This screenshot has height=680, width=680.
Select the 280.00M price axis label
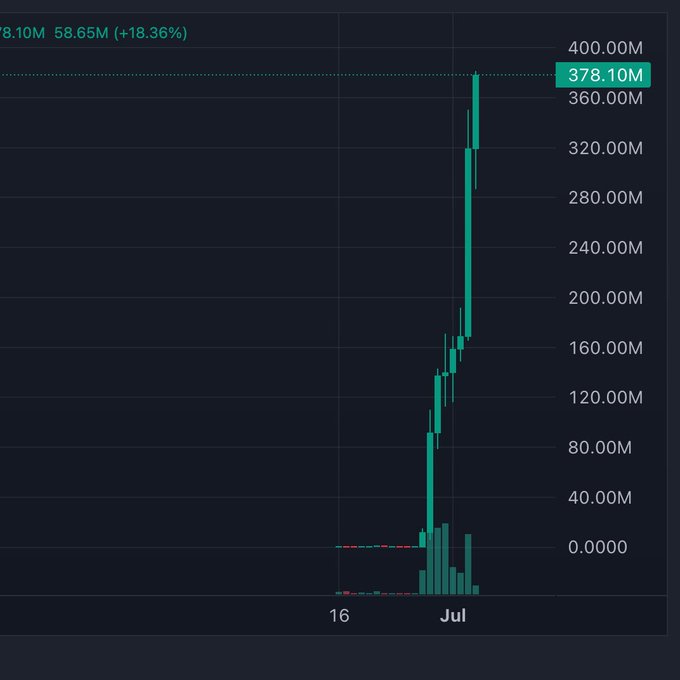click(x=605, y=198)
